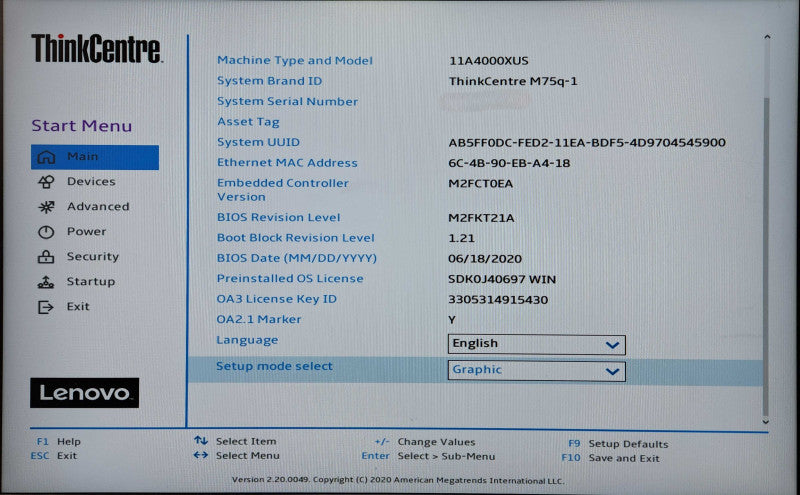Image resolution: width=800 pixels, height=495 pixels.
Task: Click the Machine Type and Model label
Action: [295, 60]
